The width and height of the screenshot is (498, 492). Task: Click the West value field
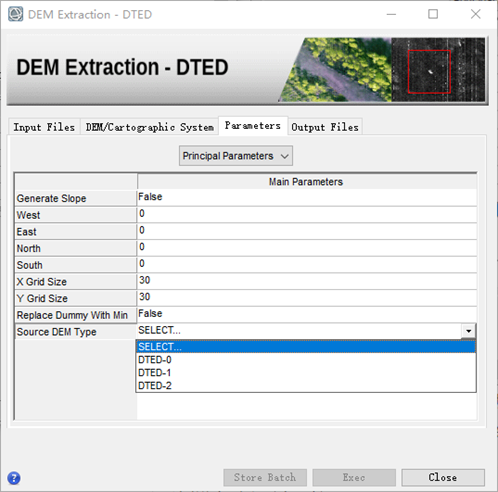pyautogui.click(x=307, y=214)
